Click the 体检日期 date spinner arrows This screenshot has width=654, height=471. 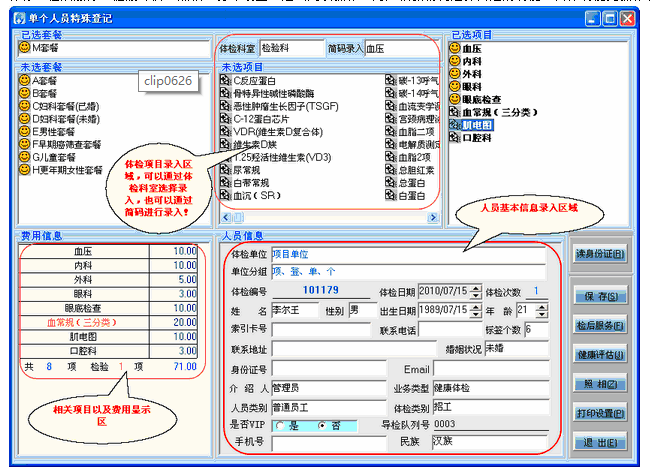[x=476, y=291]
